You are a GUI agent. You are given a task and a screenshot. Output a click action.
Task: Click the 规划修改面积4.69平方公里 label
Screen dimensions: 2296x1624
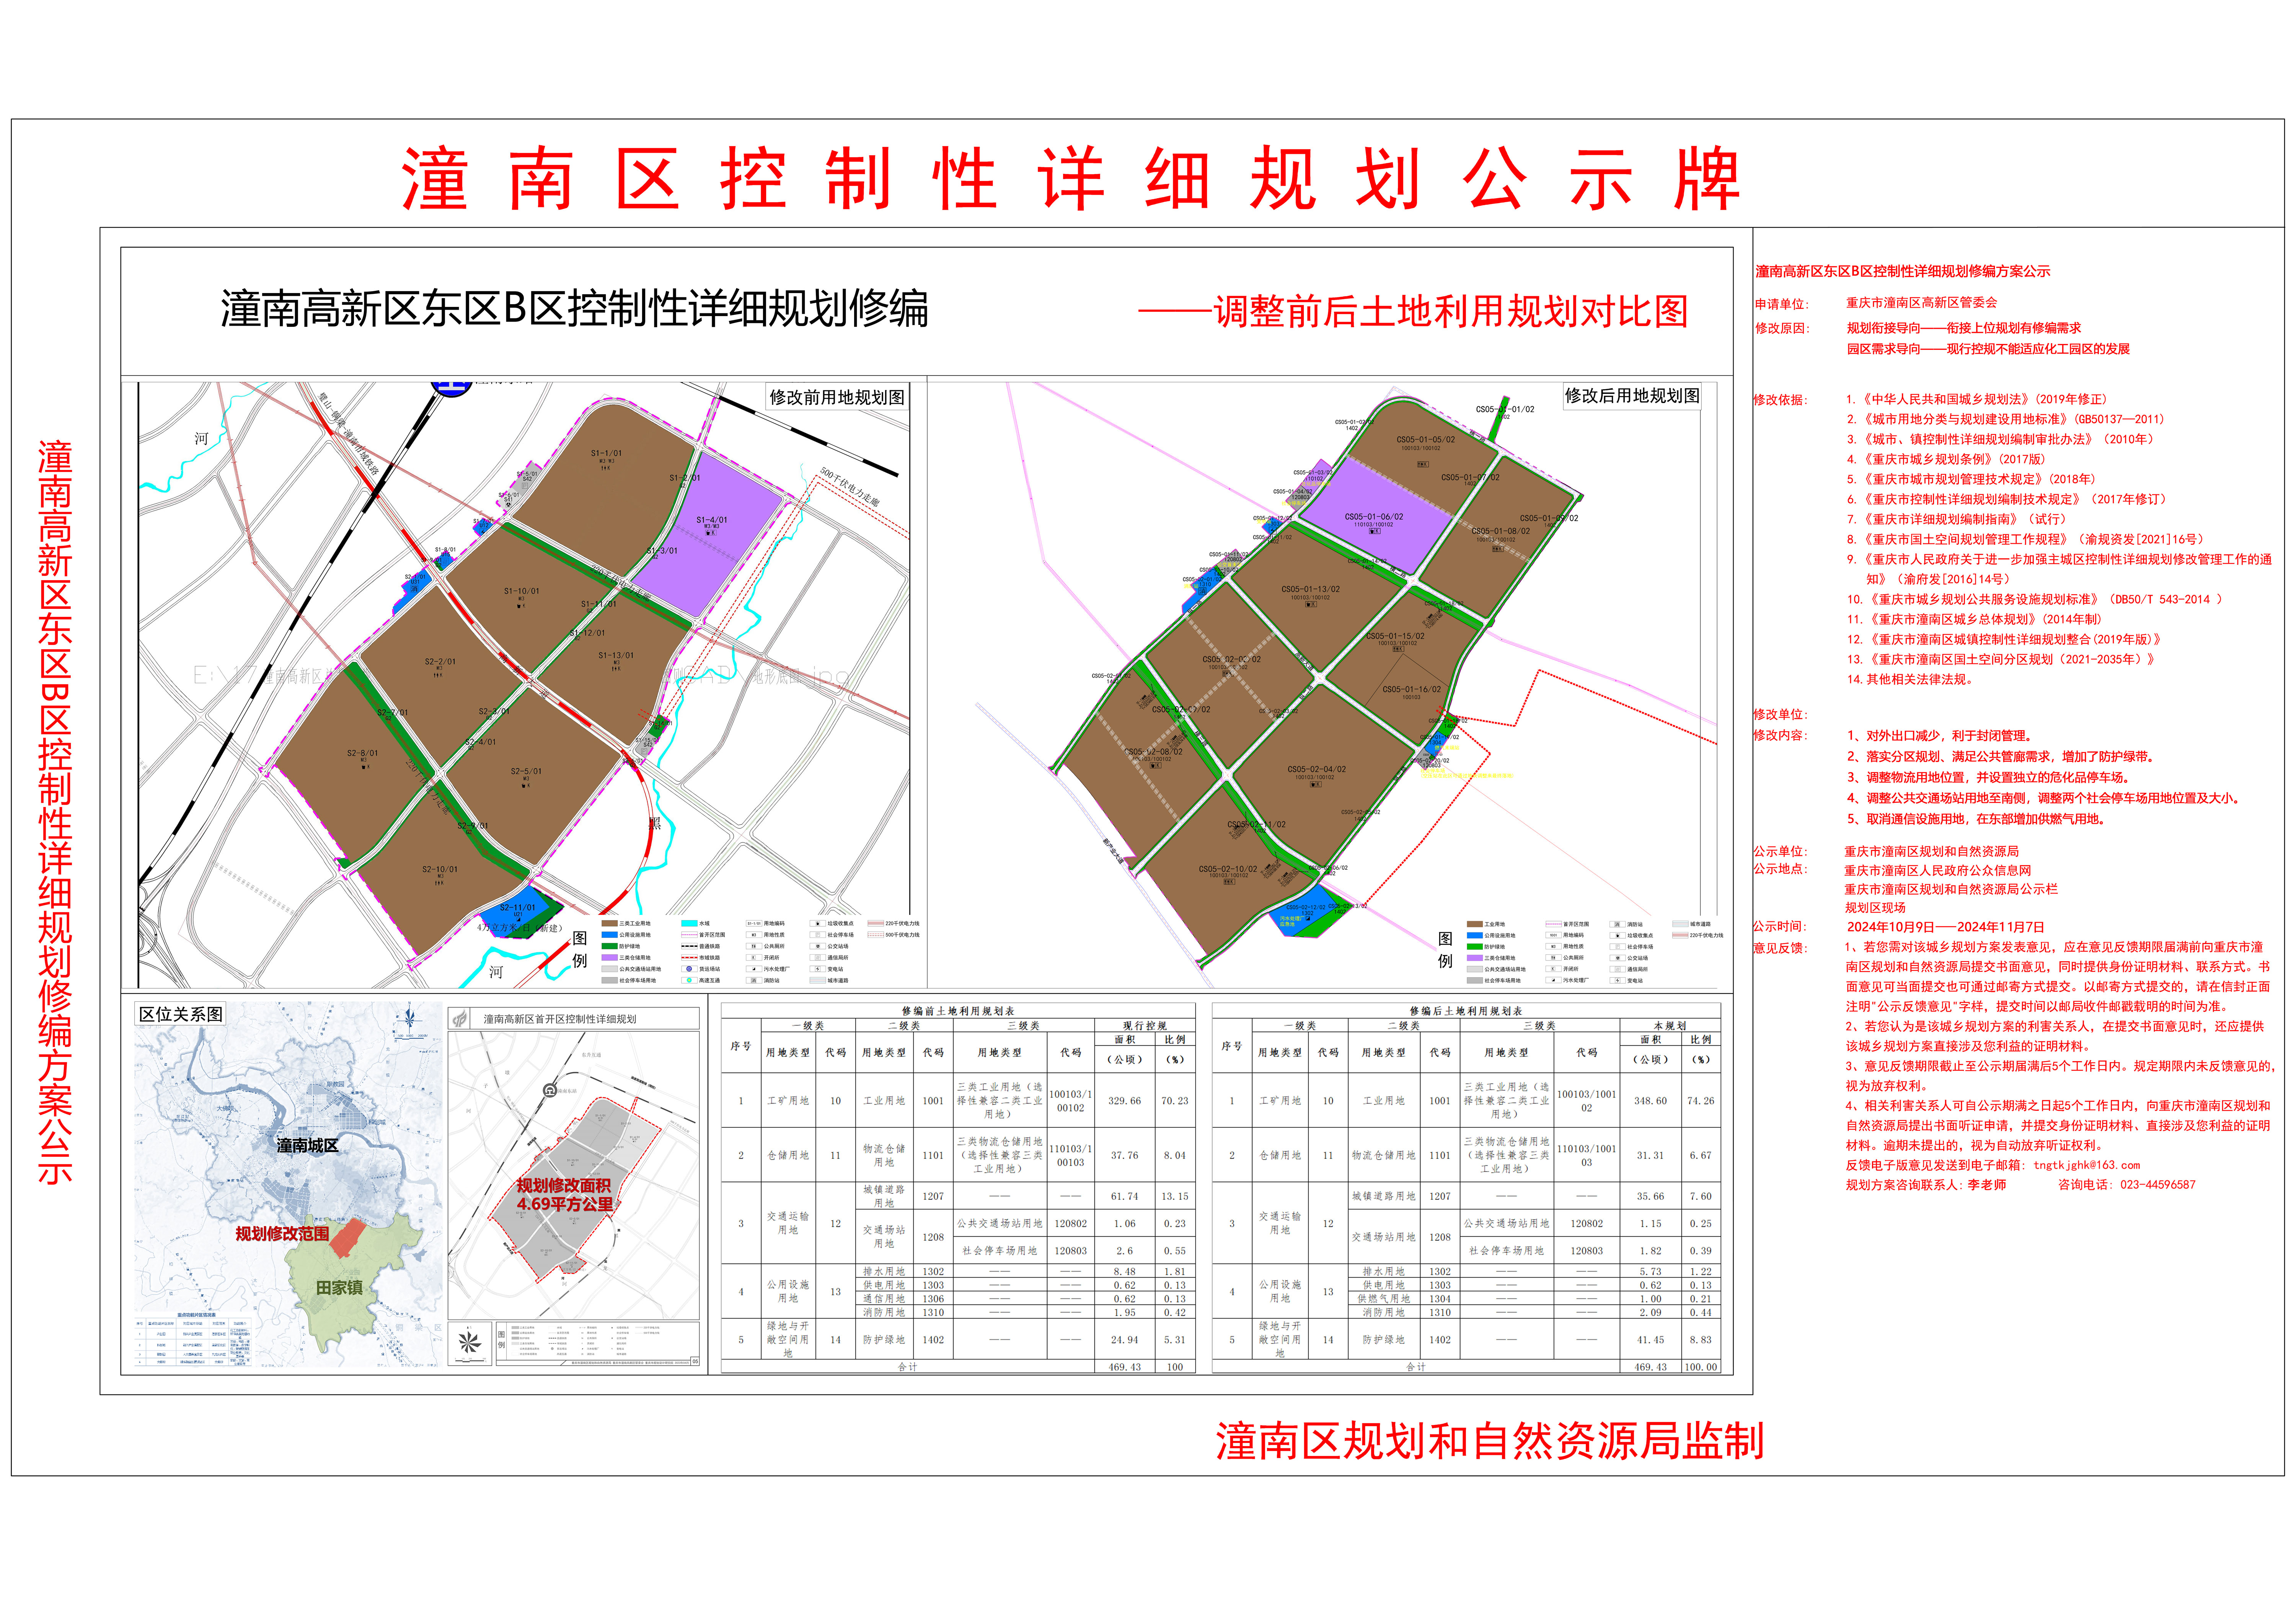(564, 1195)
